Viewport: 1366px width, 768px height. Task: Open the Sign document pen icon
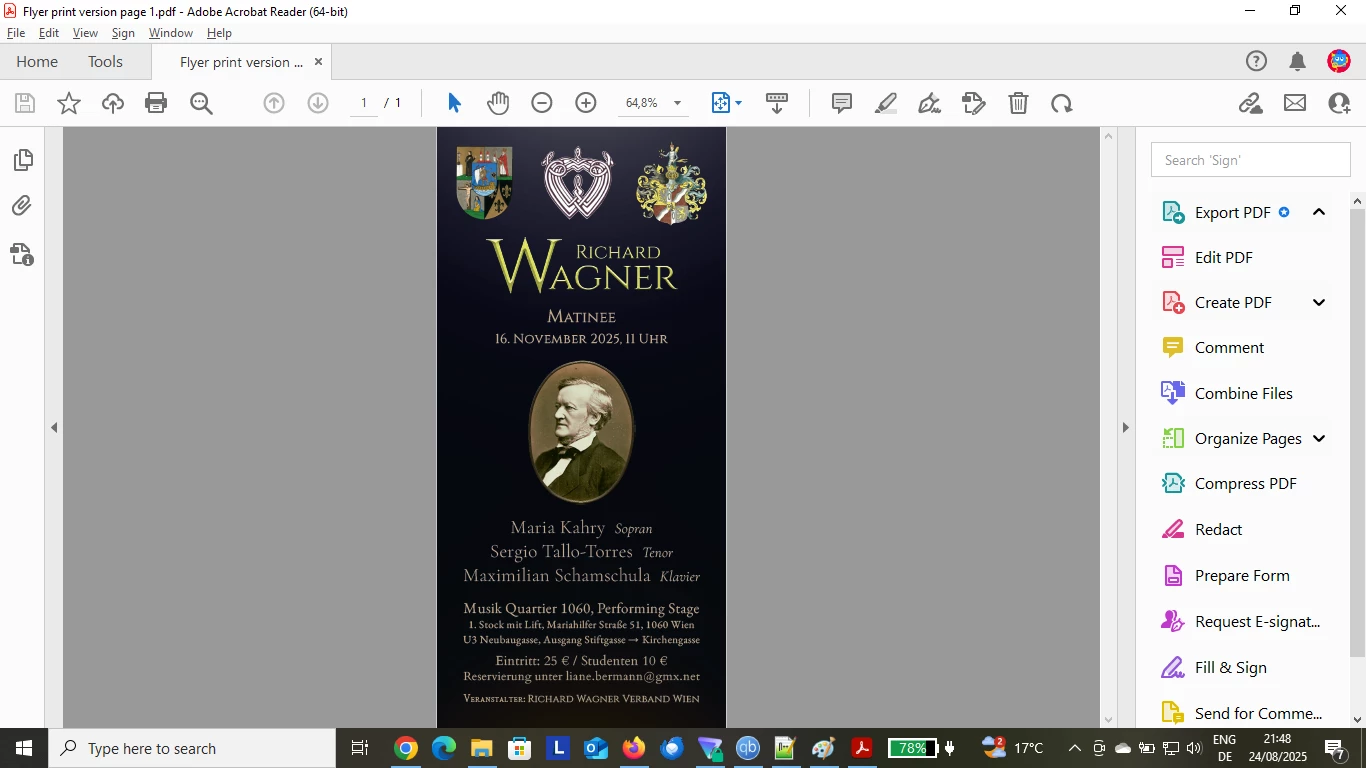930,103
